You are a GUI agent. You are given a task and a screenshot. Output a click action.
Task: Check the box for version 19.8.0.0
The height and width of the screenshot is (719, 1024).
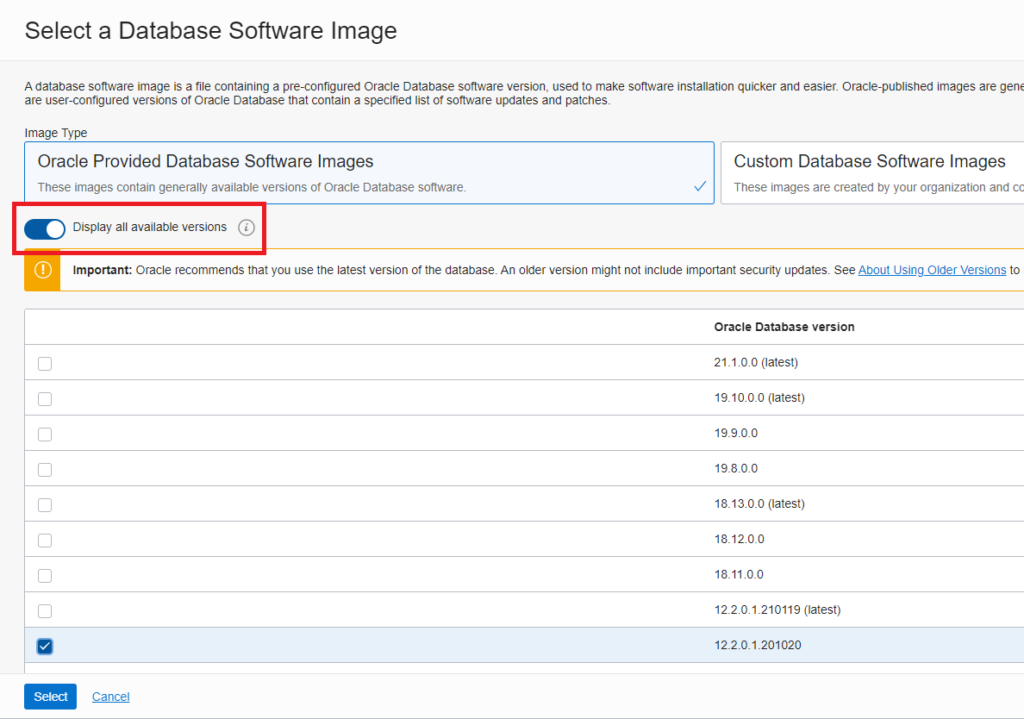click(44, 470)
